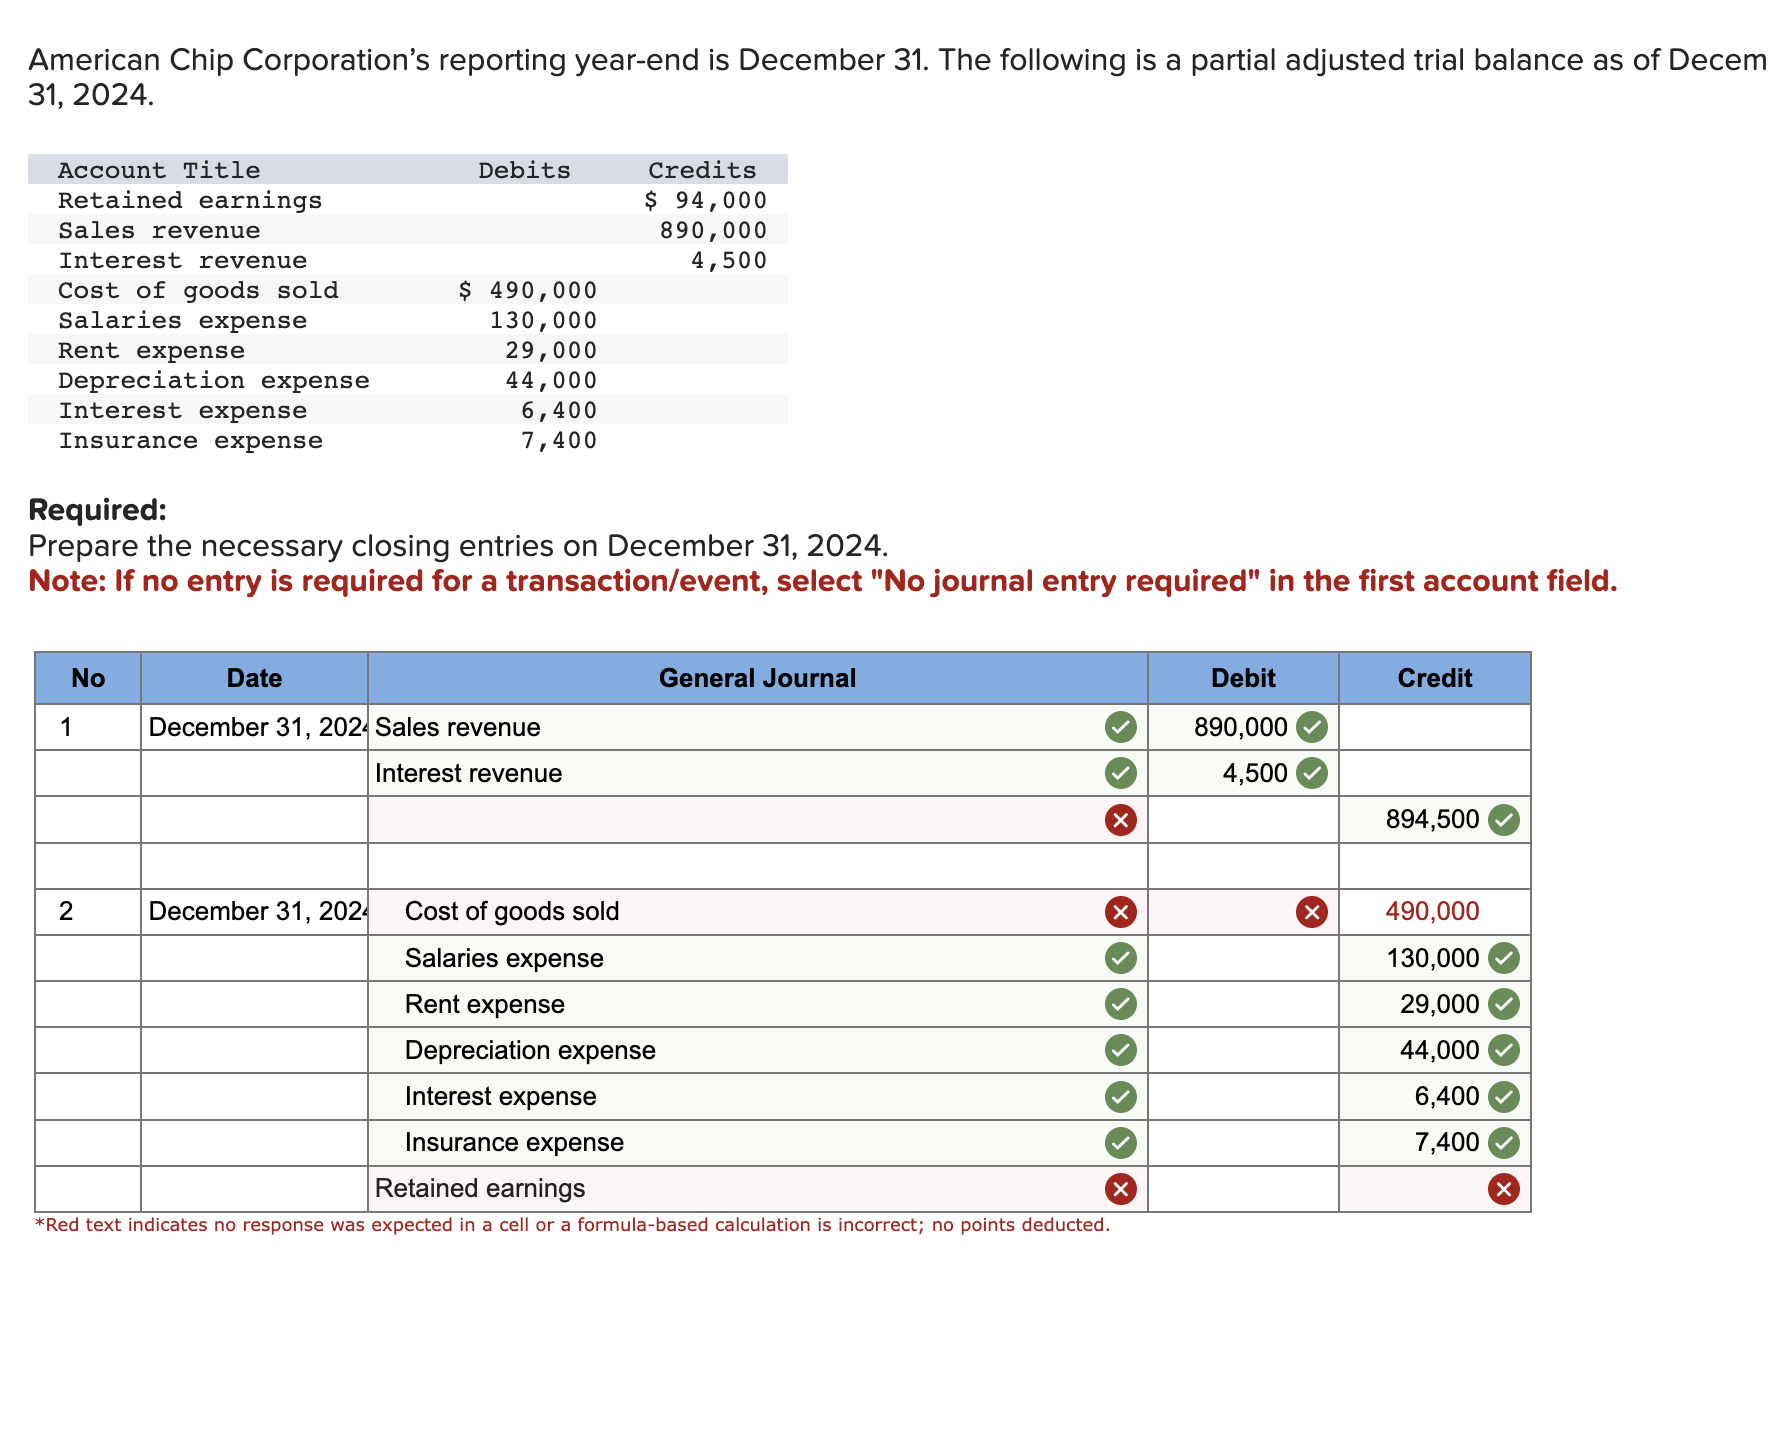1770x1454 pixels.
Task: Click the 894,500 credit amount
Action: (x=1432, y=820)
